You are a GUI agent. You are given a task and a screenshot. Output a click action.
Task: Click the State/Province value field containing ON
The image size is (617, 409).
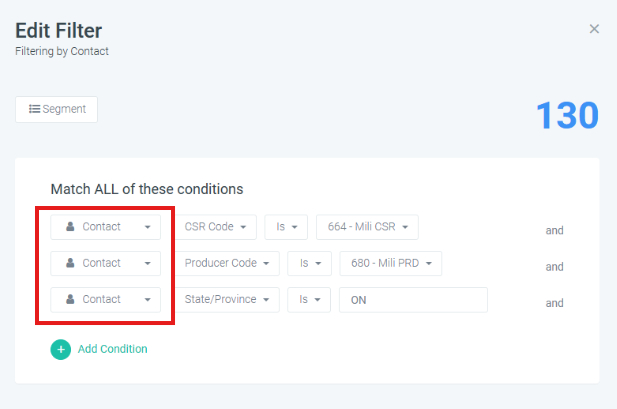coord(413,300)
